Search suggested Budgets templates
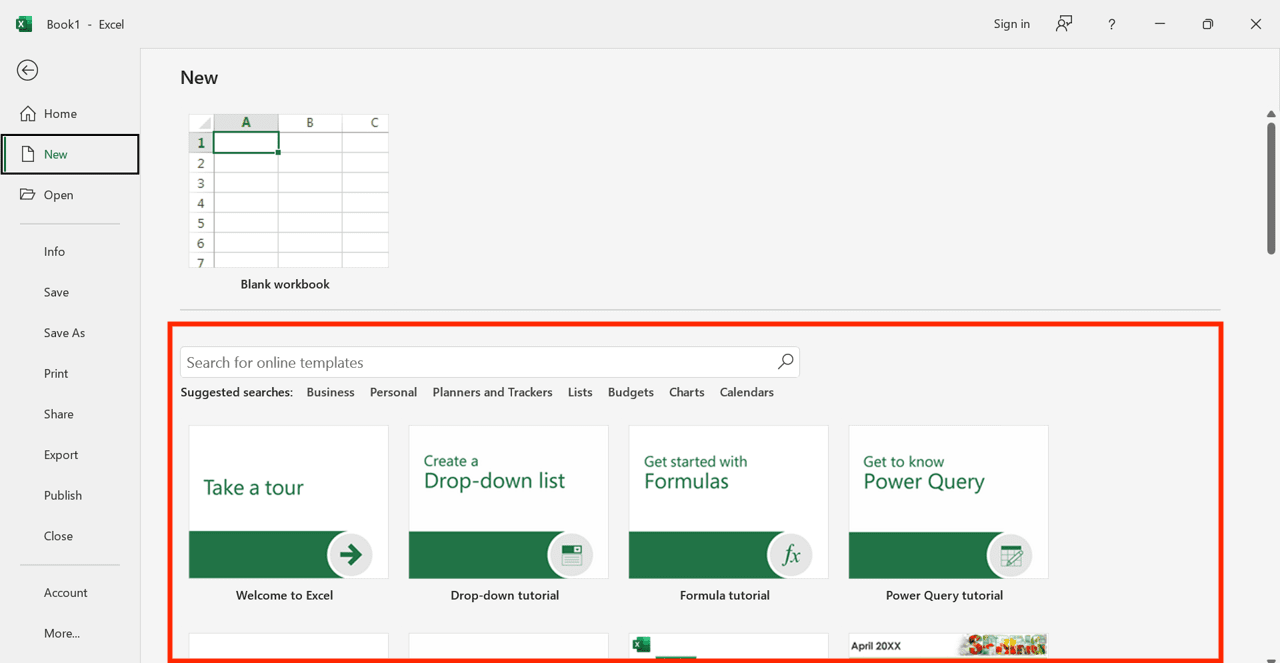 [x=631, y=392]
